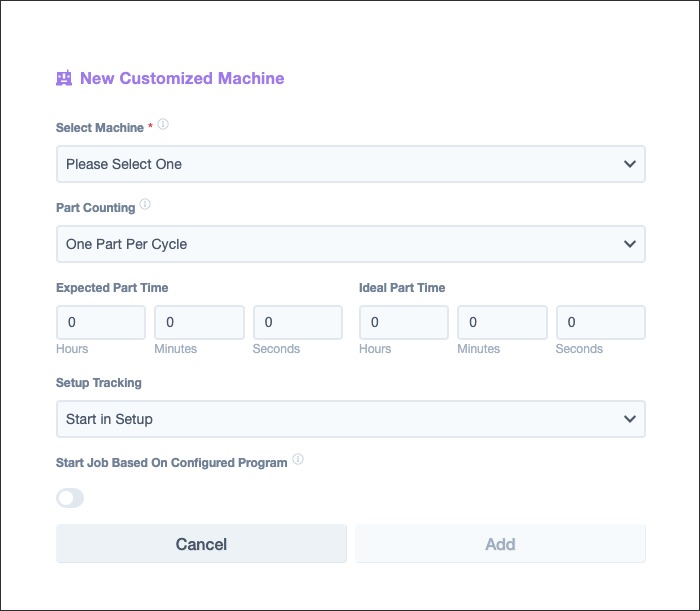The width and height of the screenshot is (700, 611).
Task: Click the Expected Part Time Seconds field
Action: tap(298, 322)
